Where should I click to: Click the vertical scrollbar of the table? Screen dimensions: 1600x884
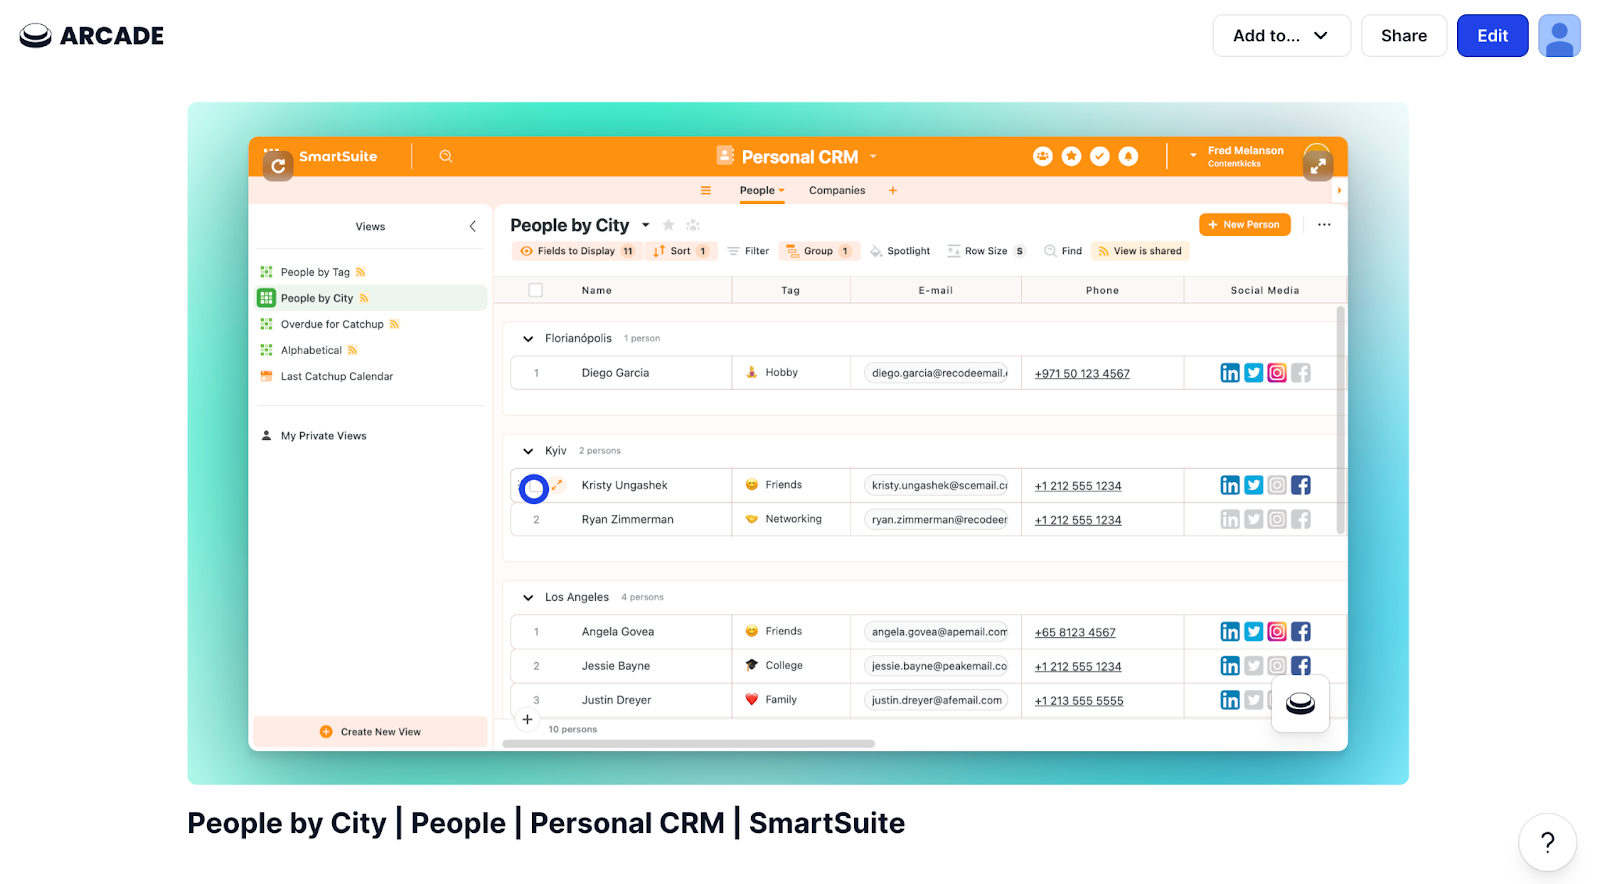coord(1340,420)
